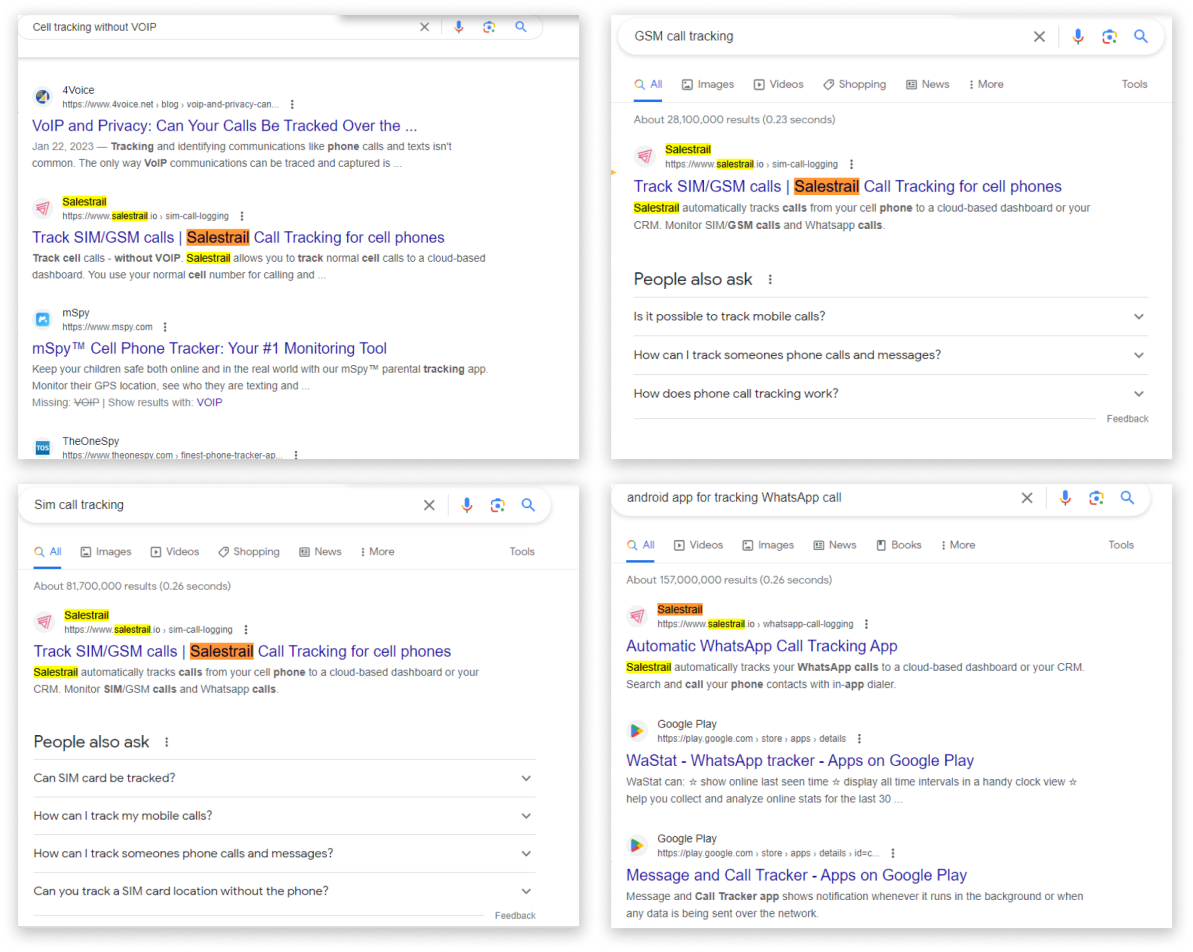Expand 'Can you track a SIM card location without the phone?'
The image size is (1193, 952).
[284, 891]
